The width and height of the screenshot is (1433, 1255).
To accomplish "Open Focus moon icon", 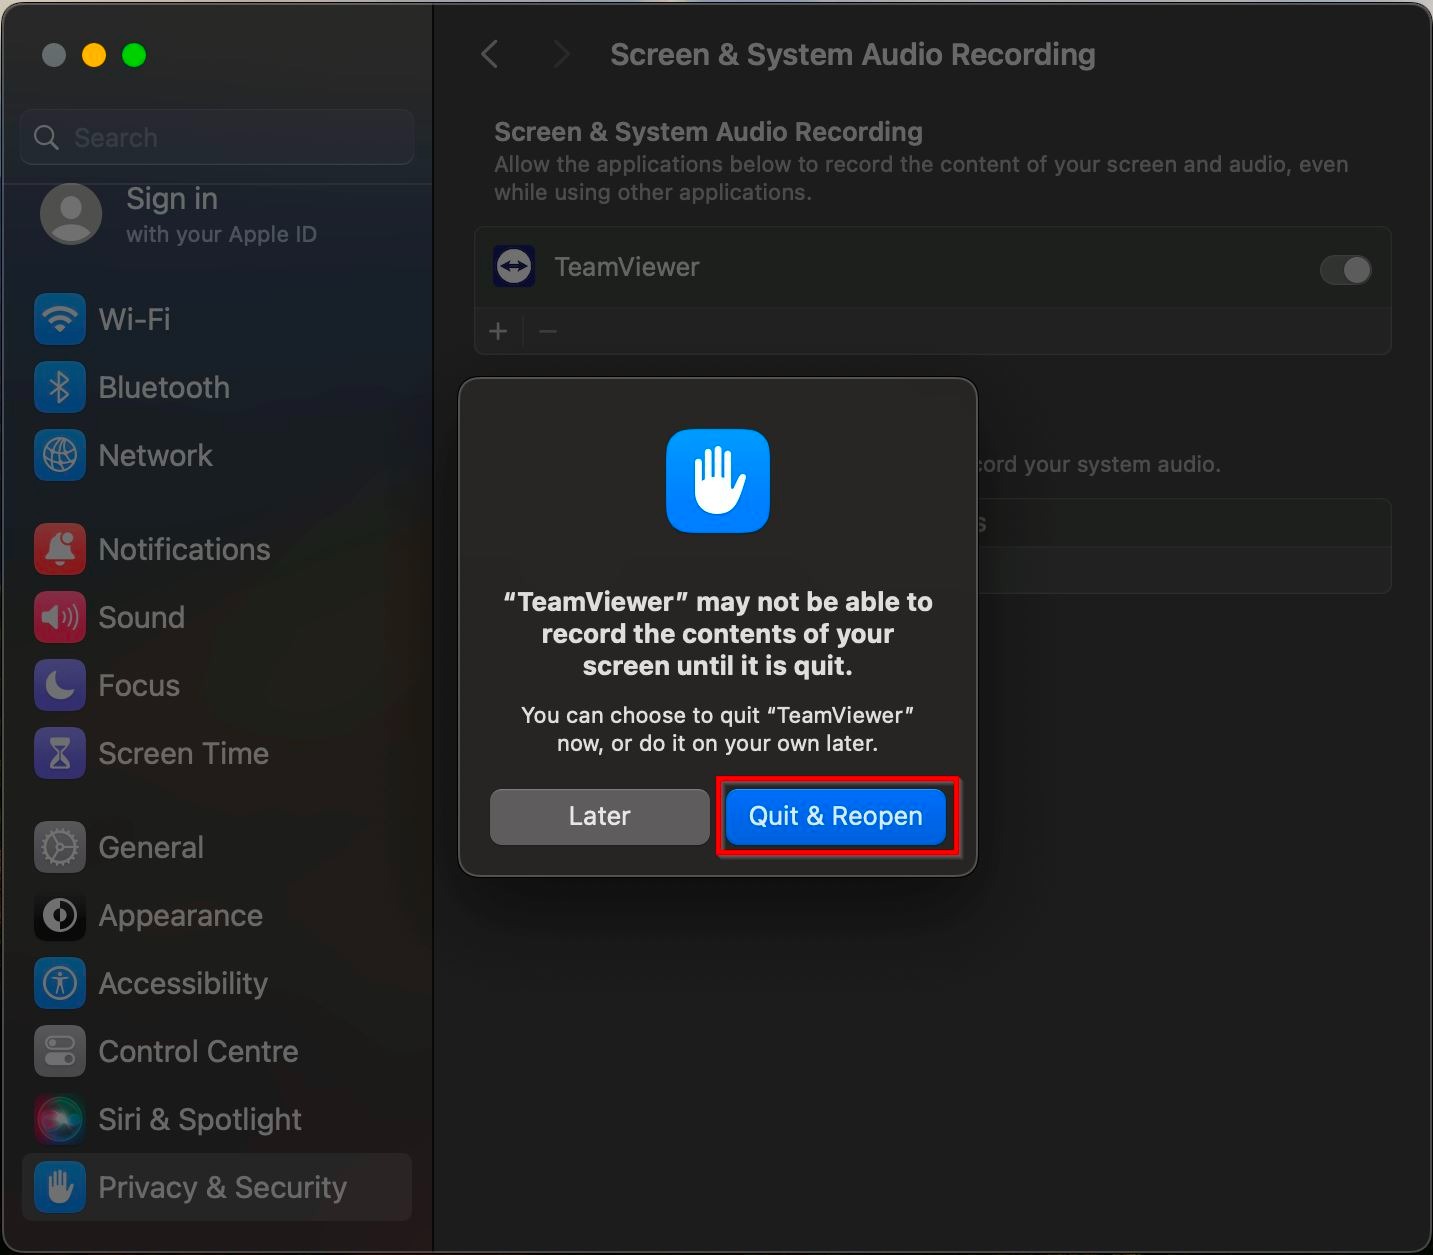I will tap(60, 685).
